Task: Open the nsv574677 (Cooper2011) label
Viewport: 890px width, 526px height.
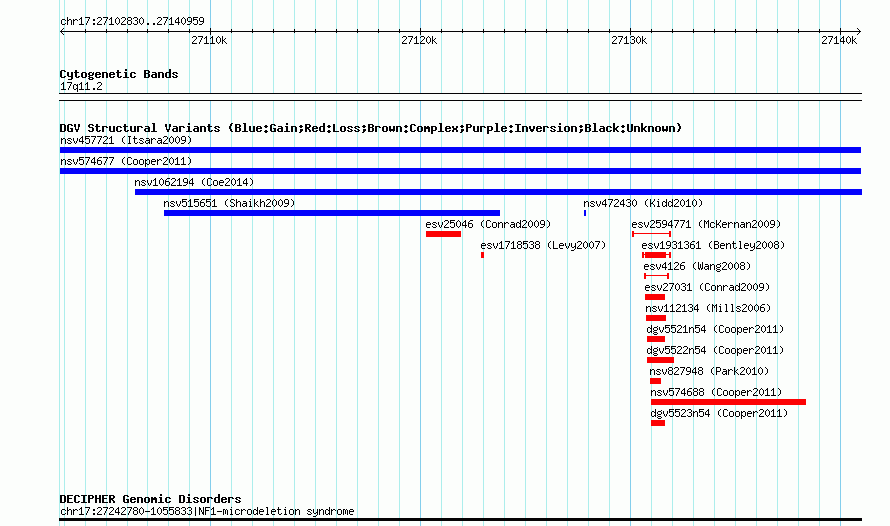Action: (x=126, y=161)
